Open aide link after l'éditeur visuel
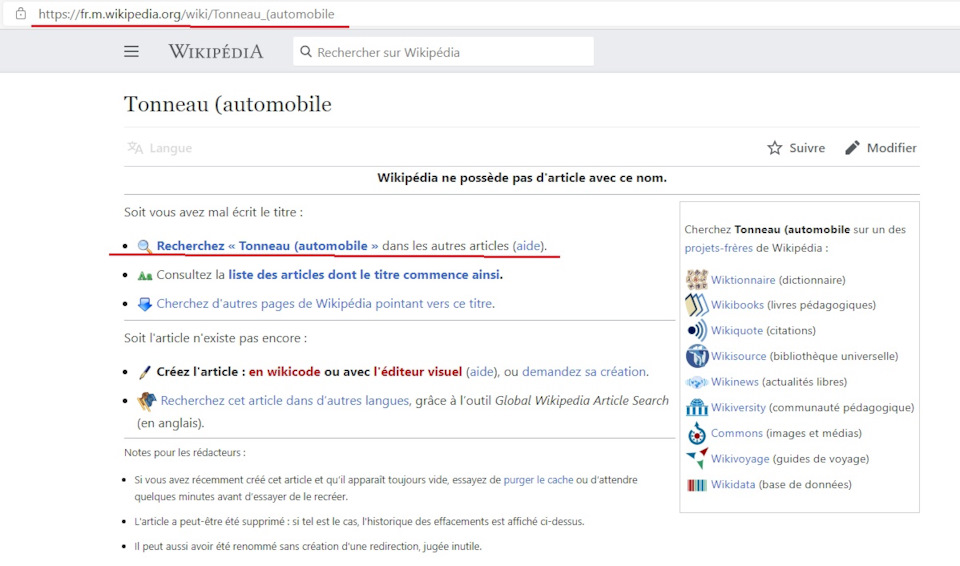The width and height of the screenshot is (960, 566). coord(481,371)
